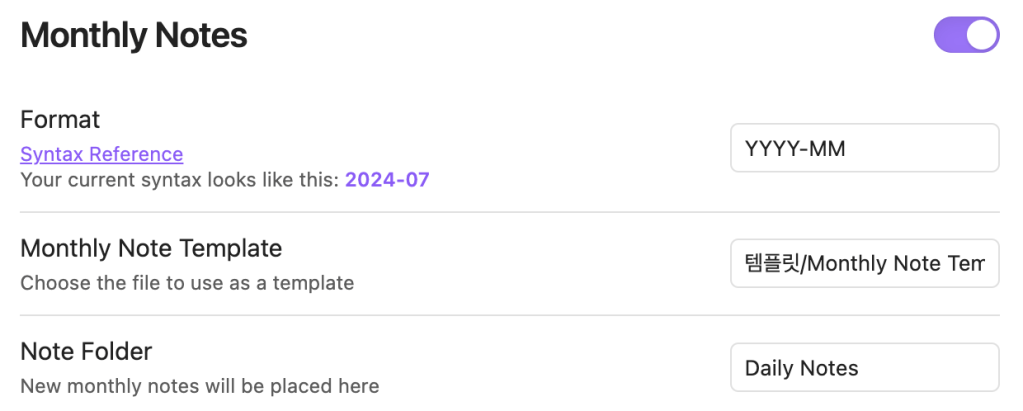Click the Note Folder setting title
Viewport: 1023px width, 411px height.
pos(86,352)
